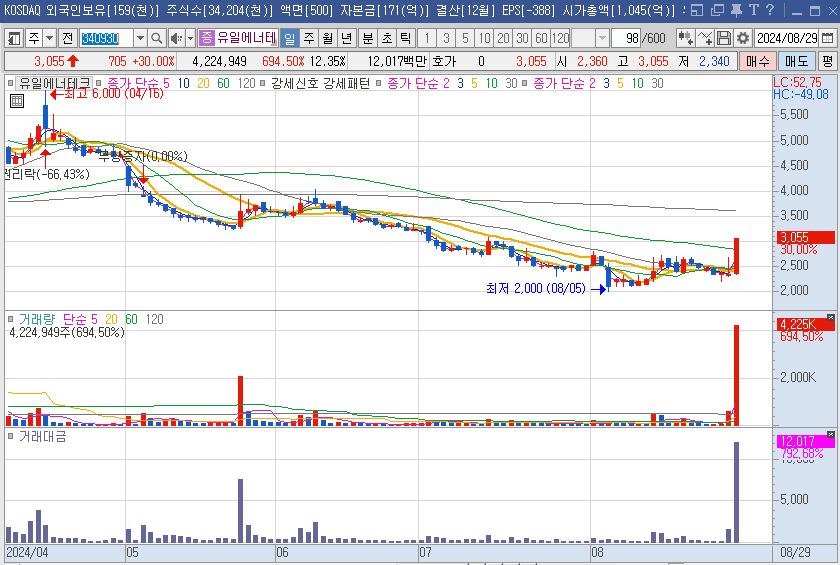
Task: Click the 호가 quote label
Action: [x=443, y=61]
